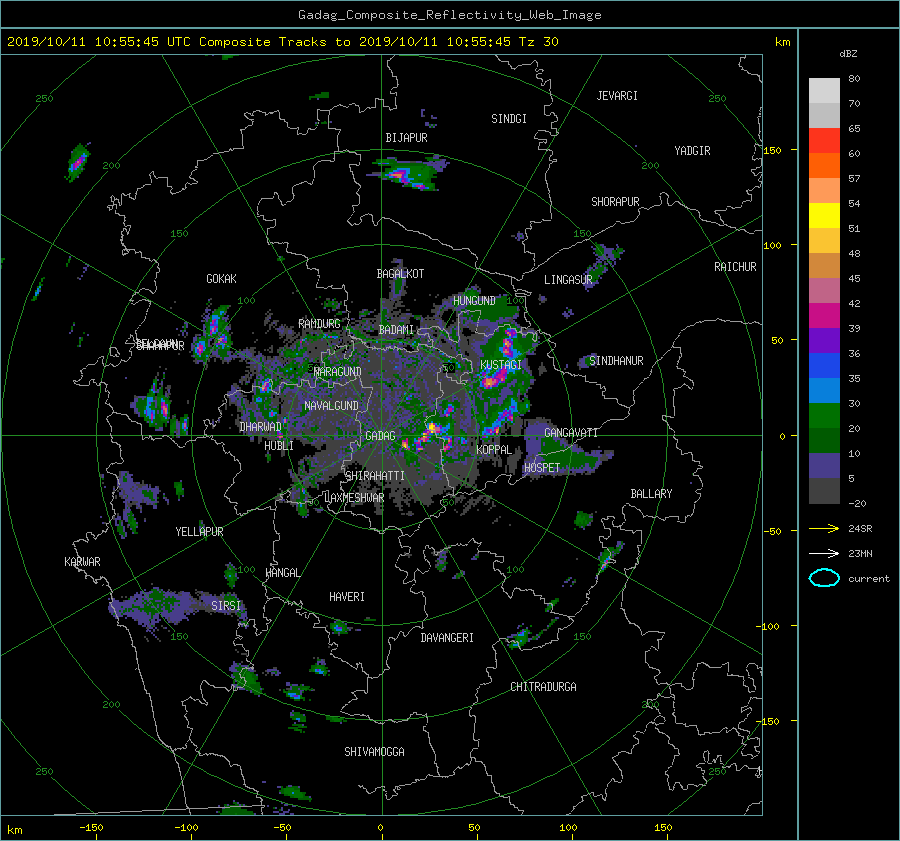The width and height of the screenshot is (900, 841).
Task: Click the 'DHARWAD' city label
Action: [261, 427]
